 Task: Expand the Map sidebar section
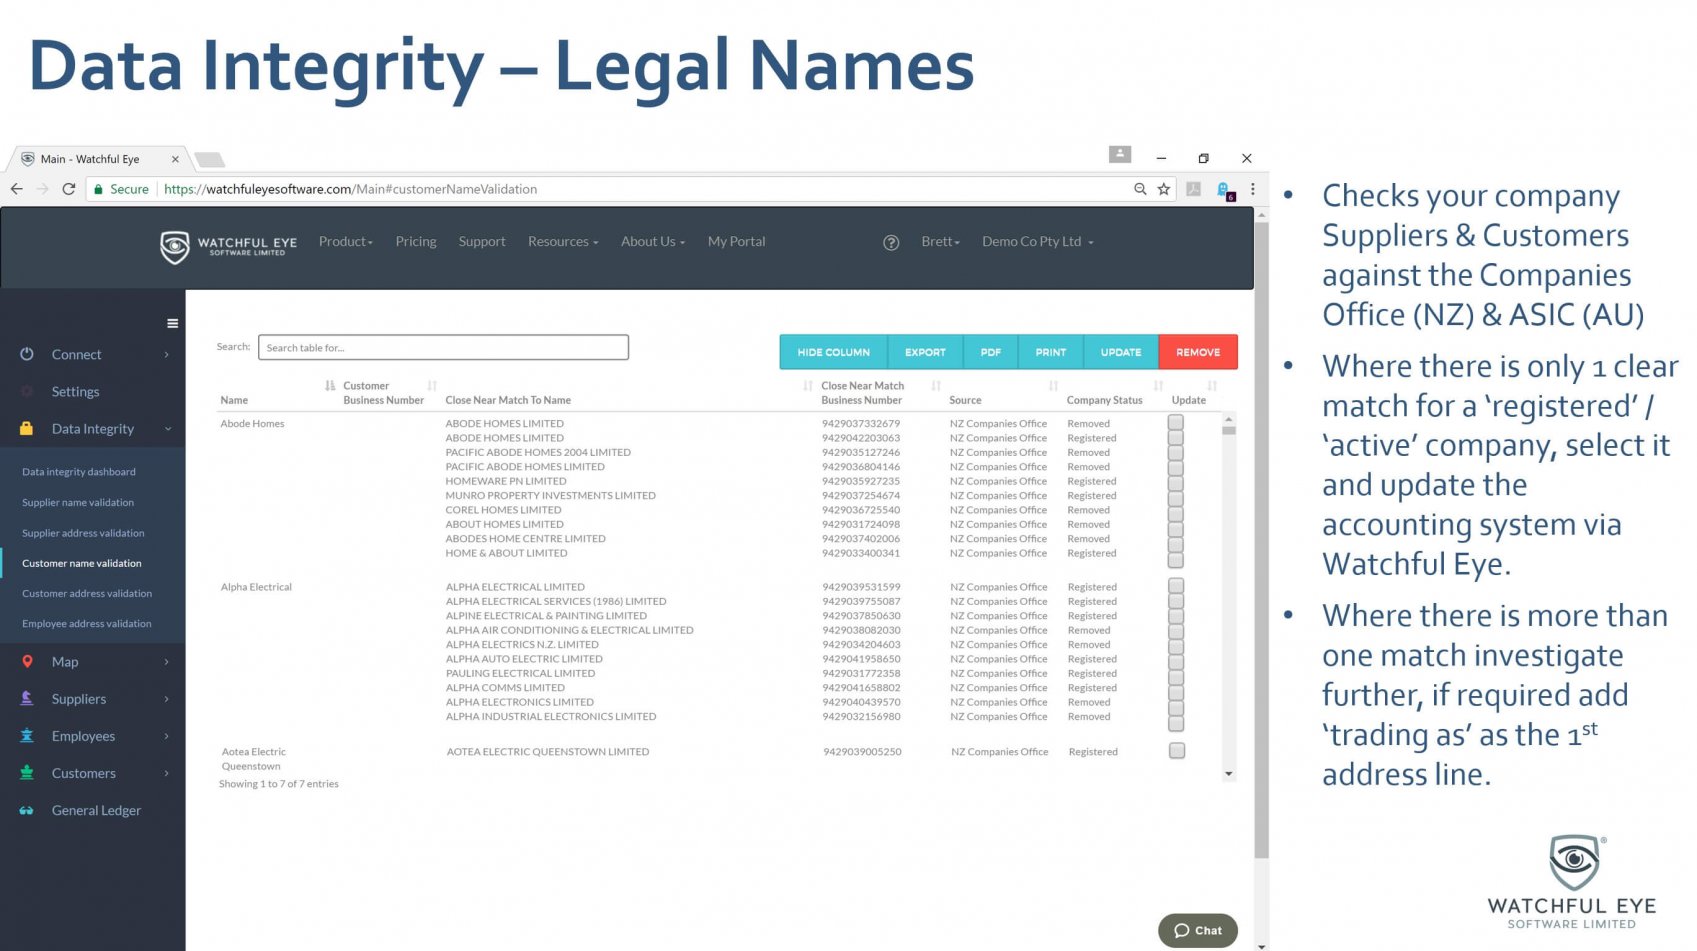tap(166, 662)
